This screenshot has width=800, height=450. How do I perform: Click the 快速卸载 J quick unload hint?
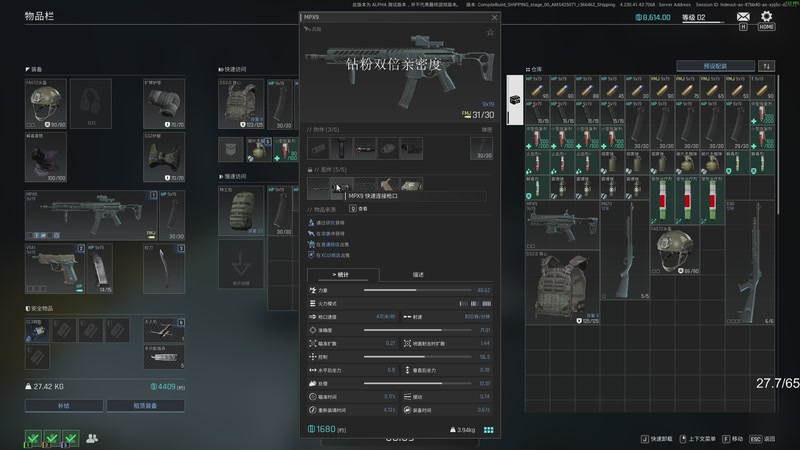[657, 439]
